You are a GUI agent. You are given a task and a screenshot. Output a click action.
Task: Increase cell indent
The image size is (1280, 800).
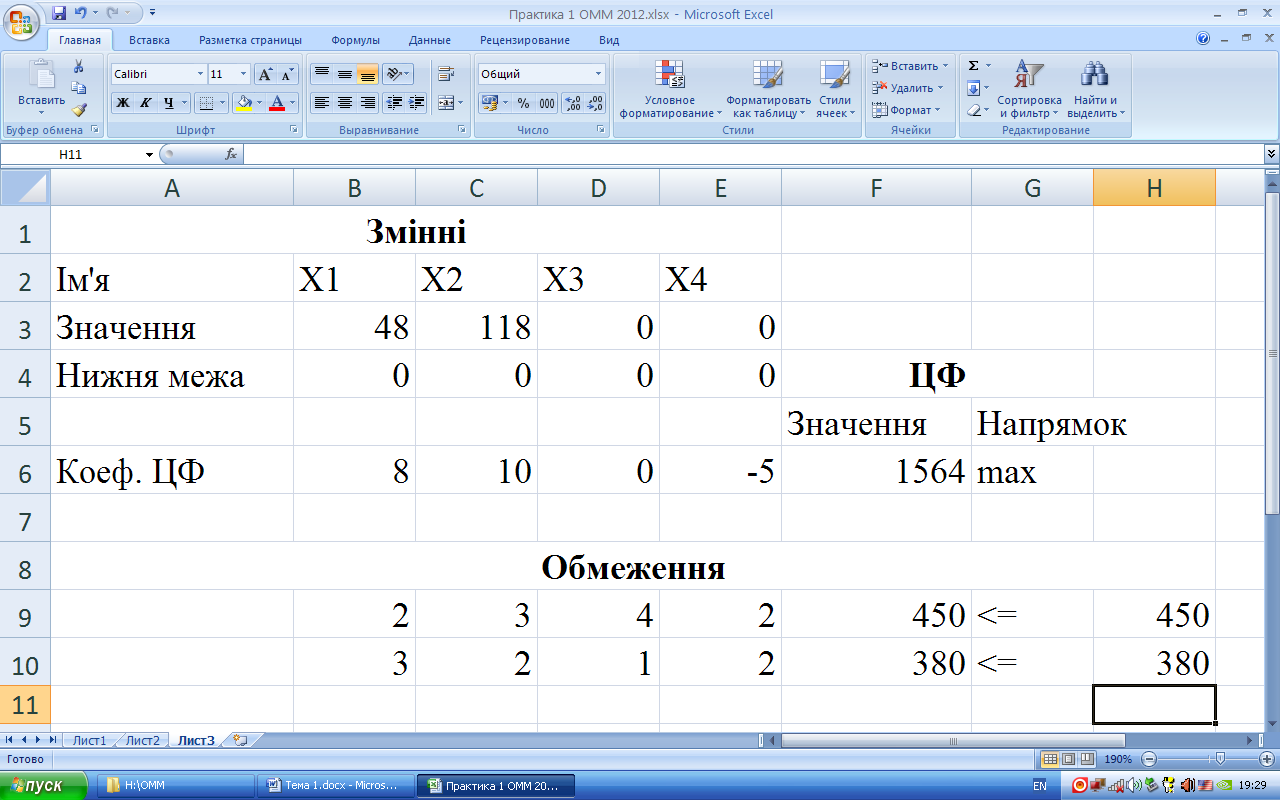416,102
